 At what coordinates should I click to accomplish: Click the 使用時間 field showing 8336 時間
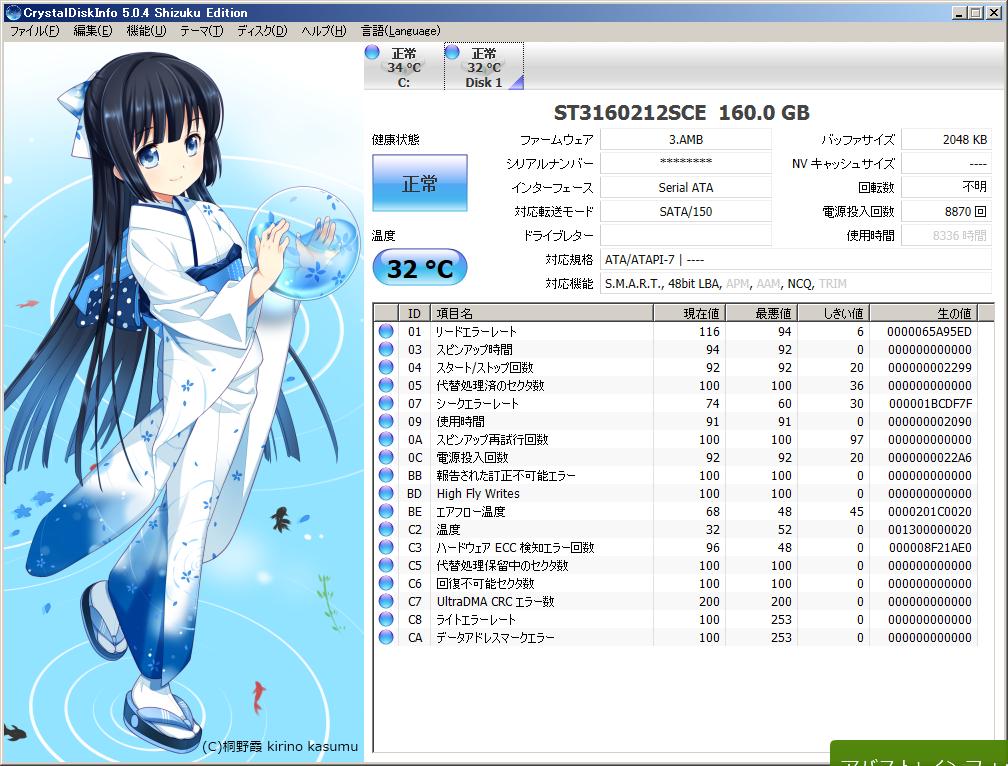click(x=946, y=235)
